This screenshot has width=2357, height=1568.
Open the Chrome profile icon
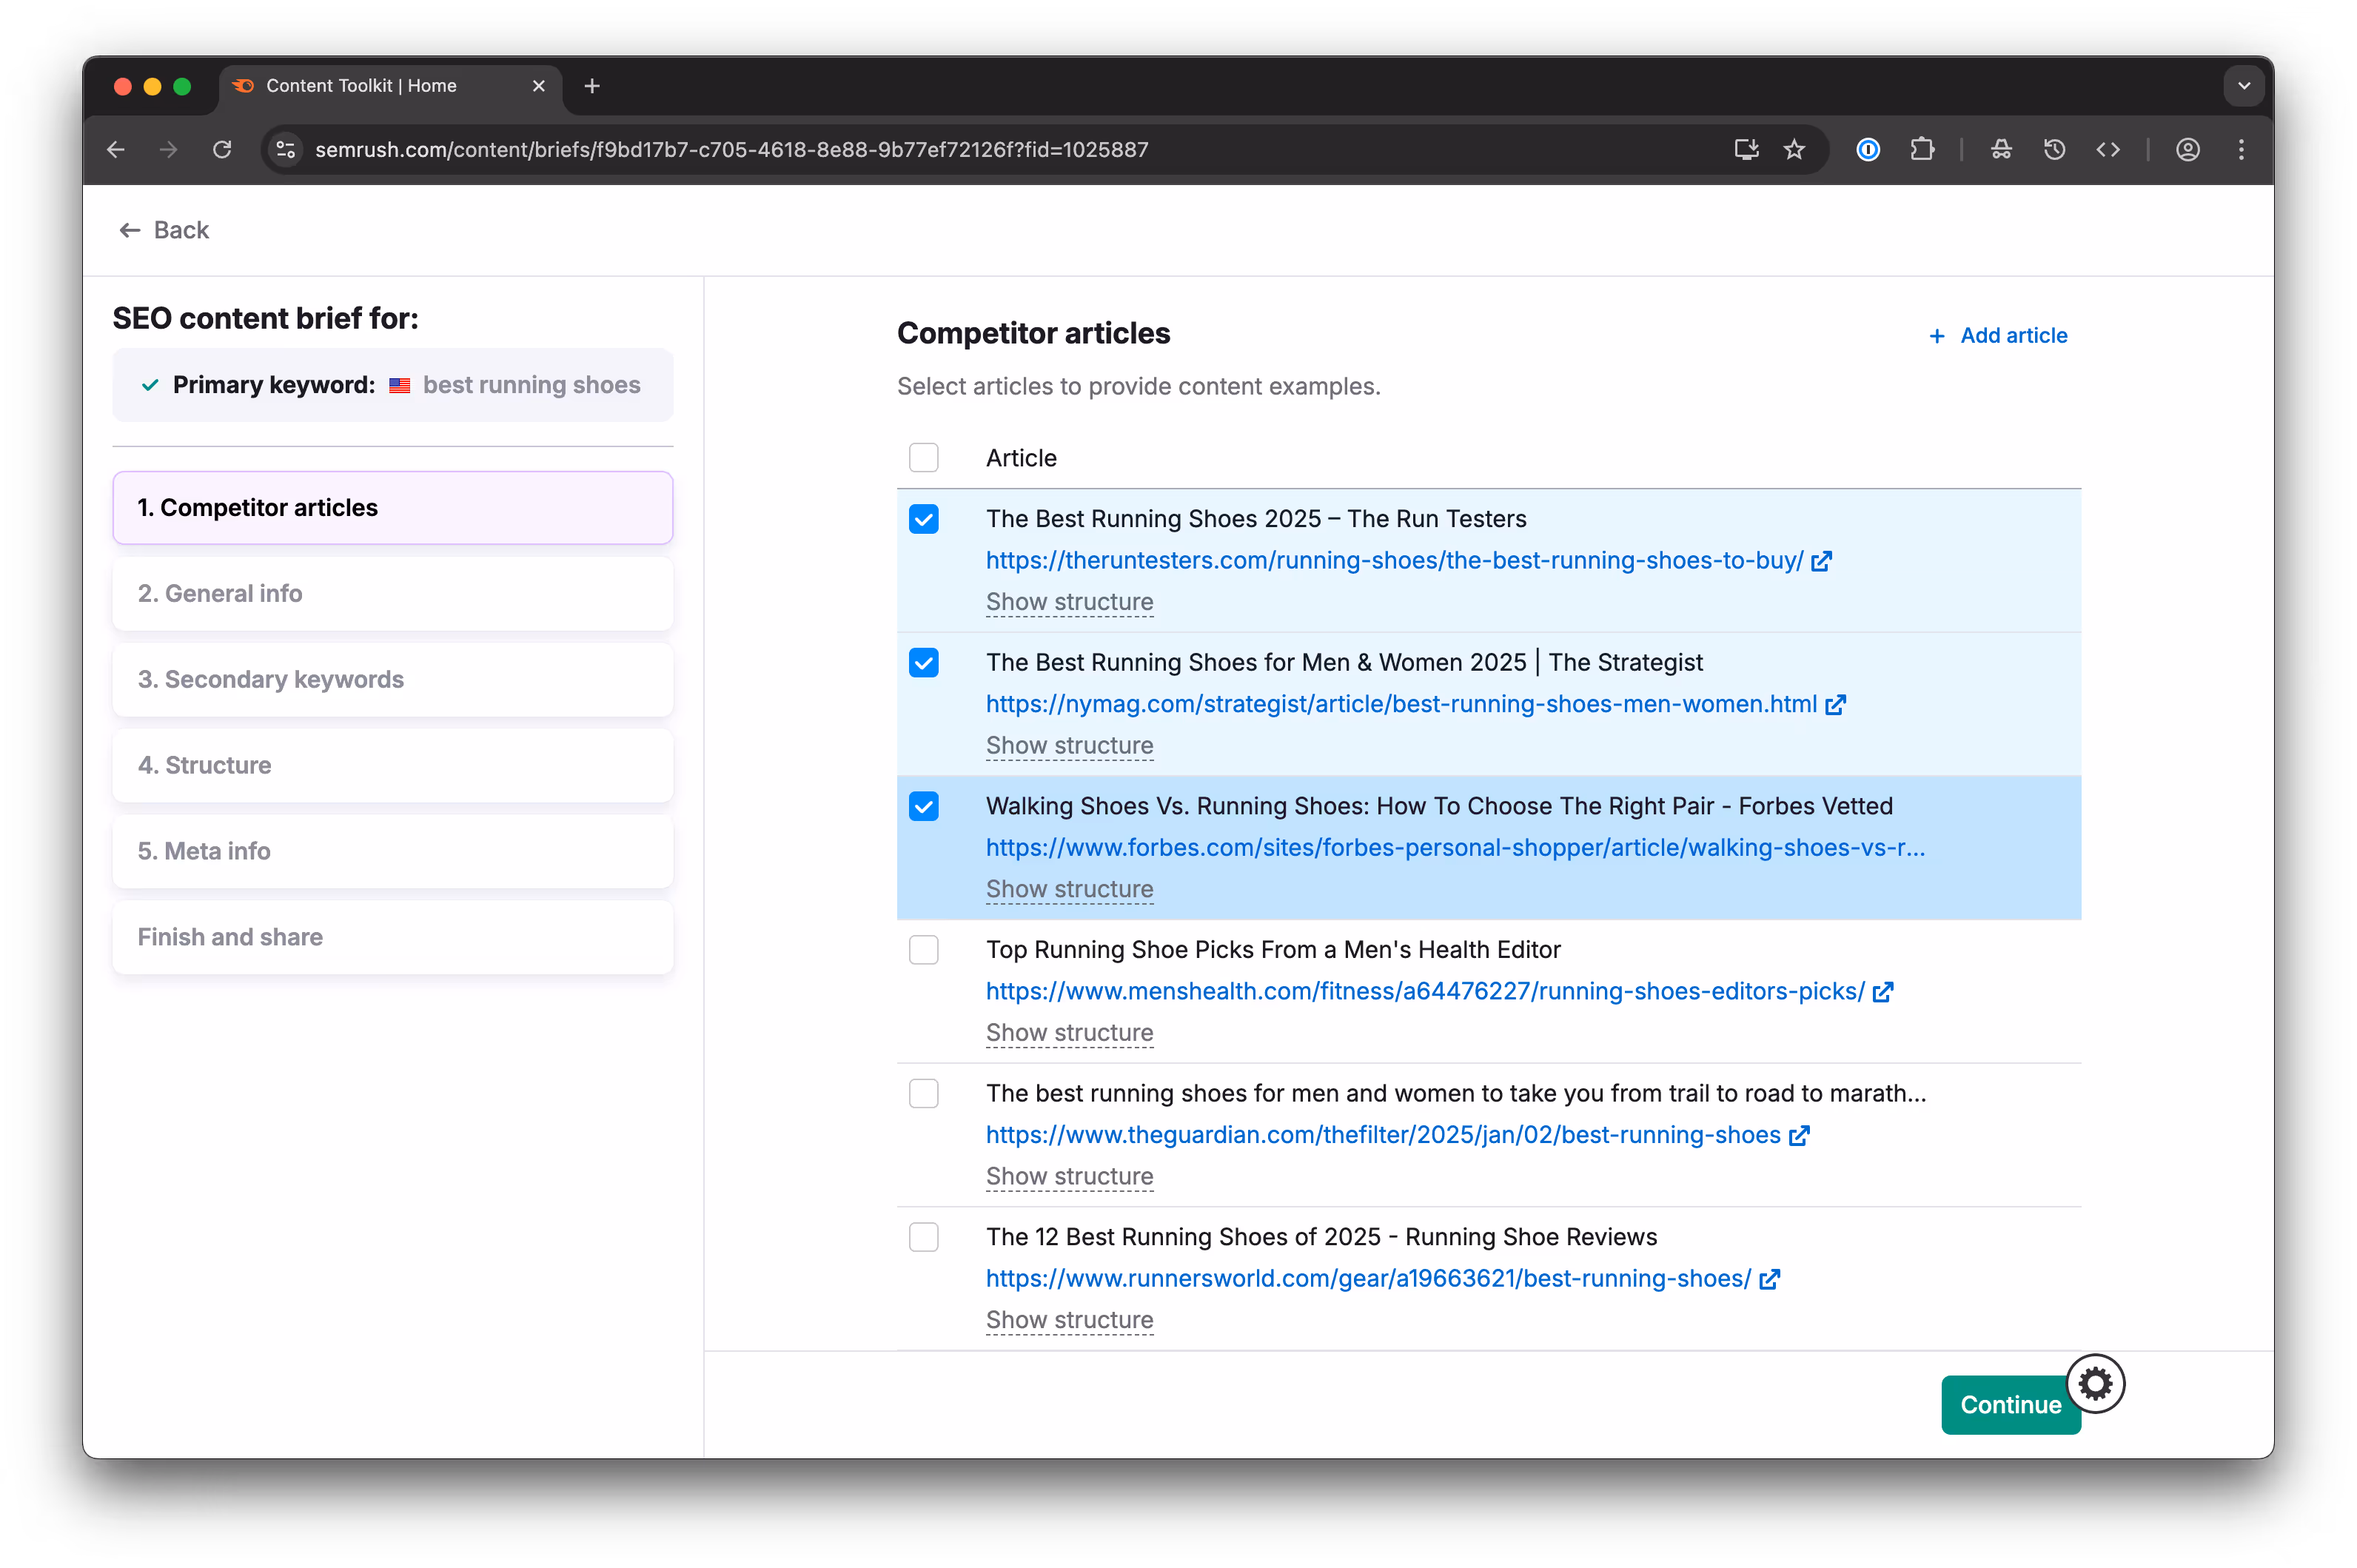pyautogui.click(x=2187, y=150)
